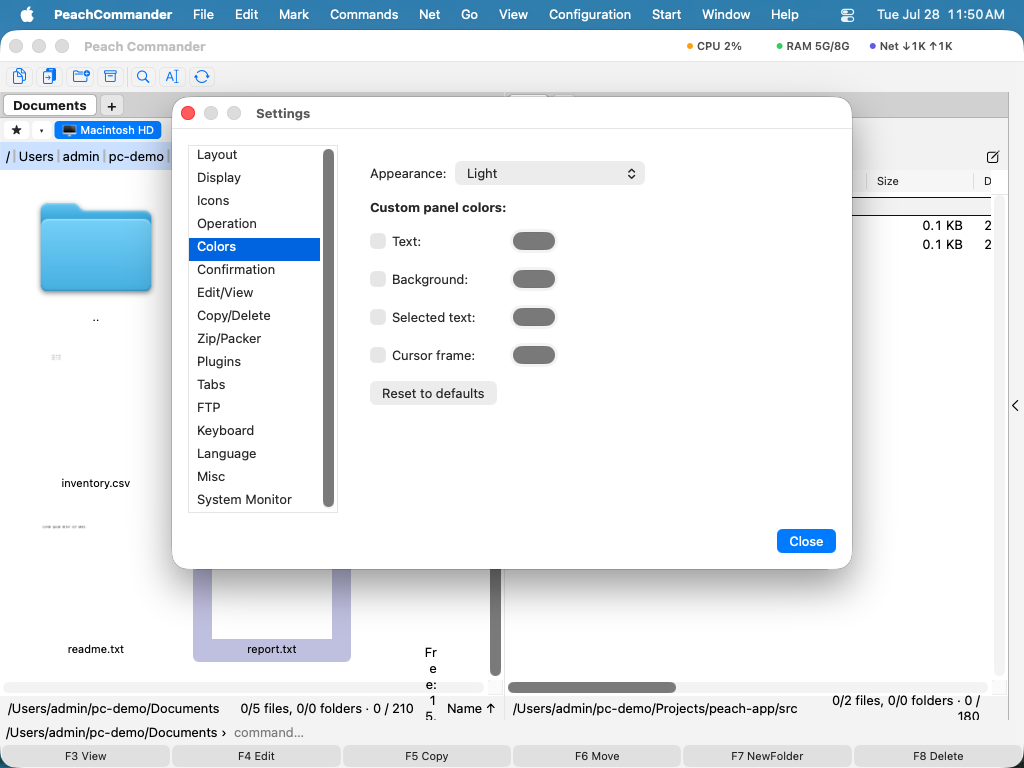
Task: Select System Monitor in settings list
Action: tap(255, 500)
